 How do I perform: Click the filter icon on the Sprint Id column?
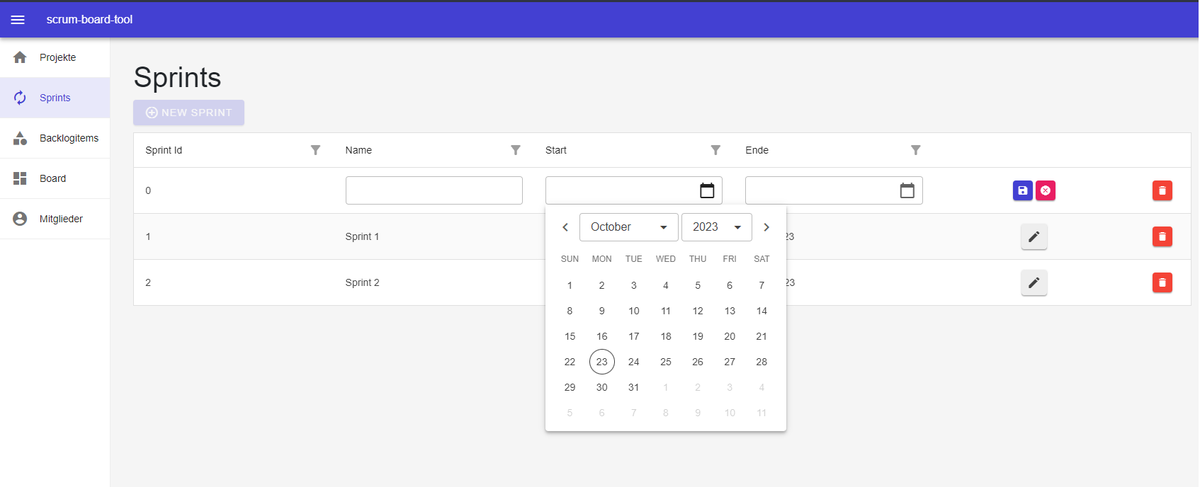[x=316, y=150]
